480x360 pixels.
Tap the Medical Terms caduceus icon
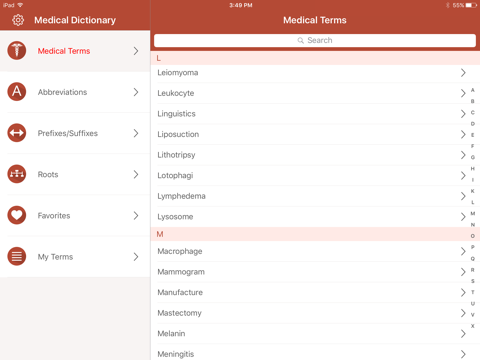(17, 51)
